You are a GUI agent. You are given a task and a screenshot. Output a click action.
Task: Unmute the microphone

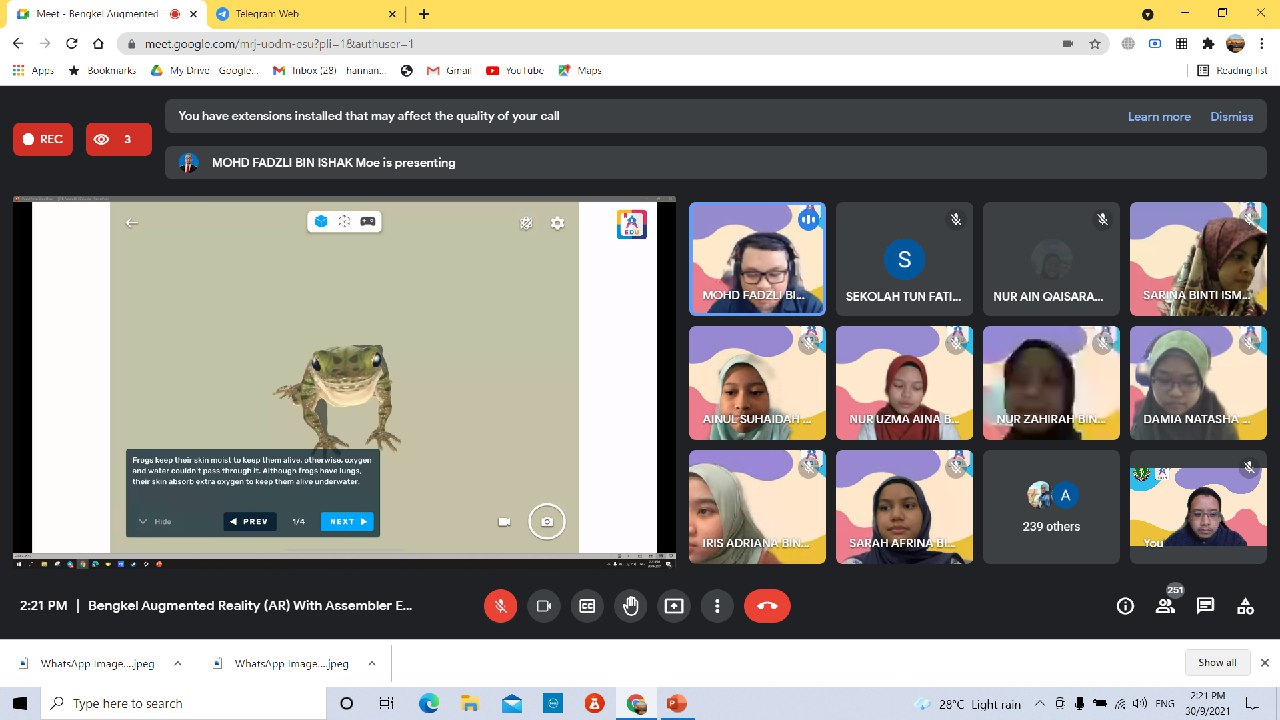[x=500, y=606]
